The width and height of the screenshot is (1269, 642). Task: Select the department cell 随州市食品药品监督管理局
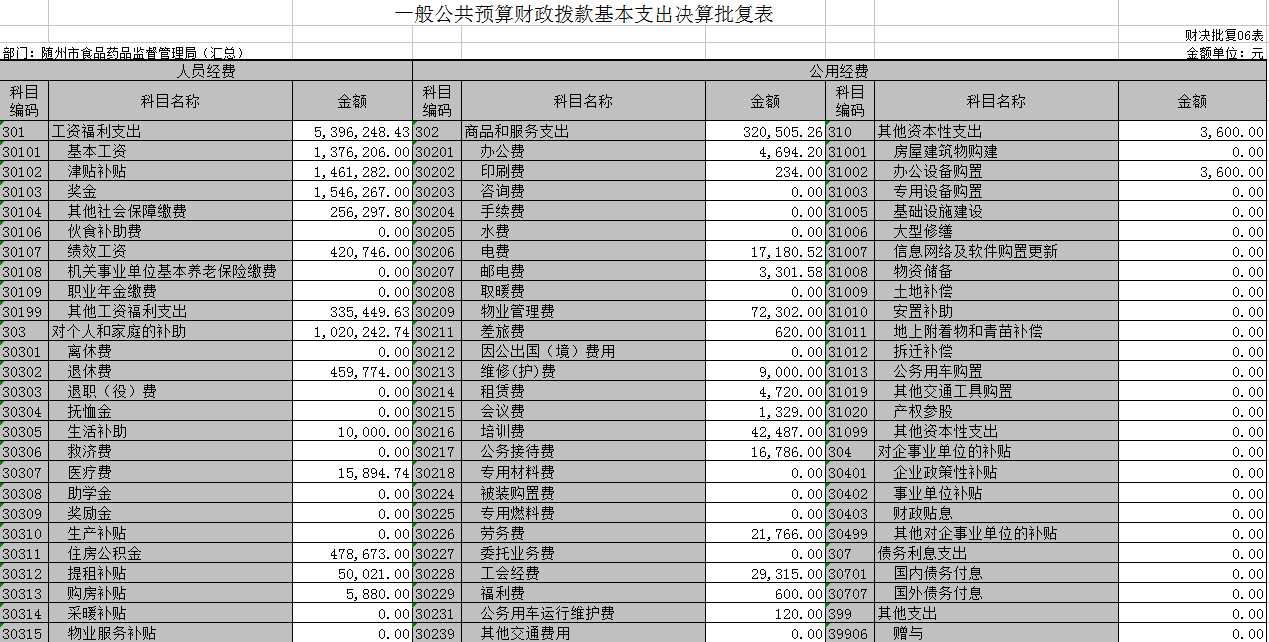(x=123, y=53)
